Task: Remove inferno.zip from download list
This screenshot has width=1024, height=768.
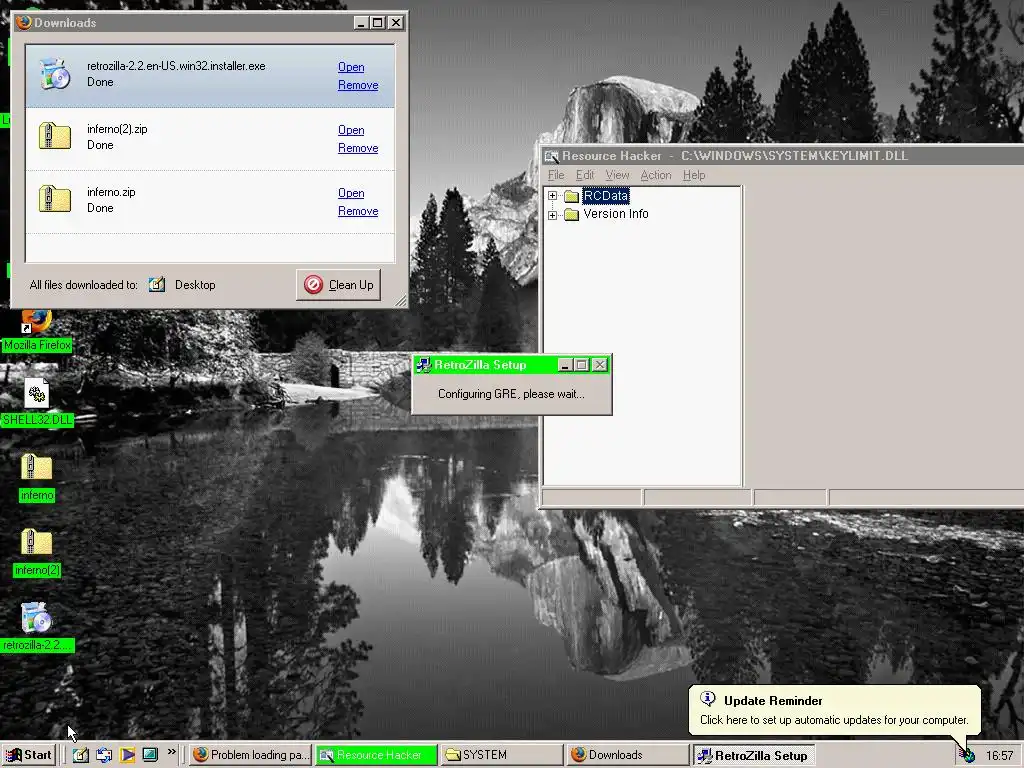Action: point(358,211)
